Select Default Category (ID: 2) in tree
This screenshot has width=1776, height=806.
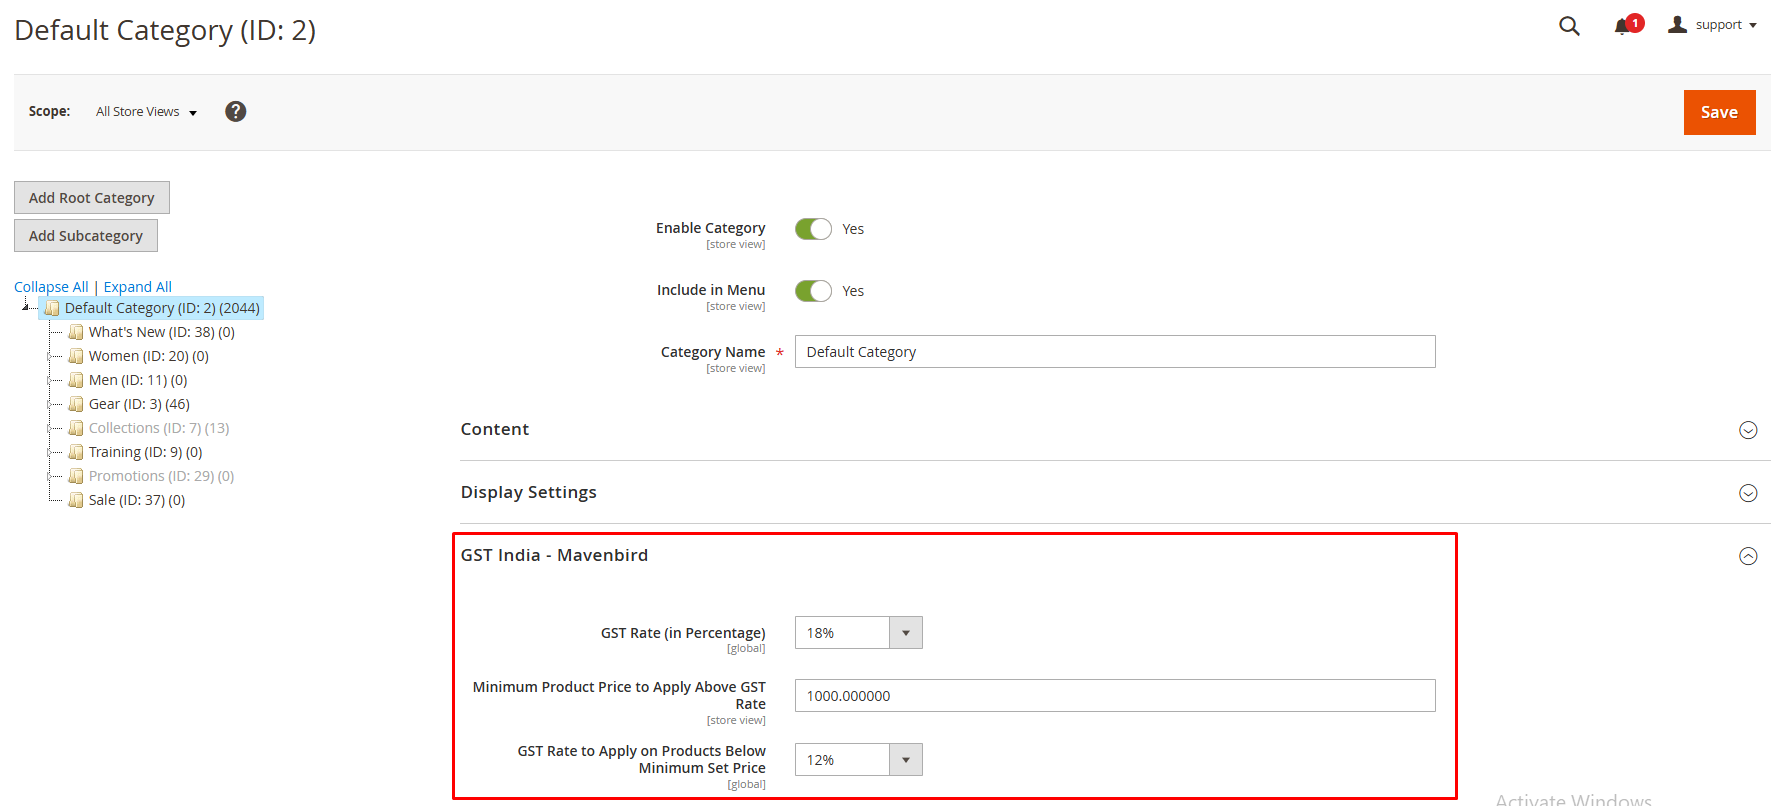point(162,308)
